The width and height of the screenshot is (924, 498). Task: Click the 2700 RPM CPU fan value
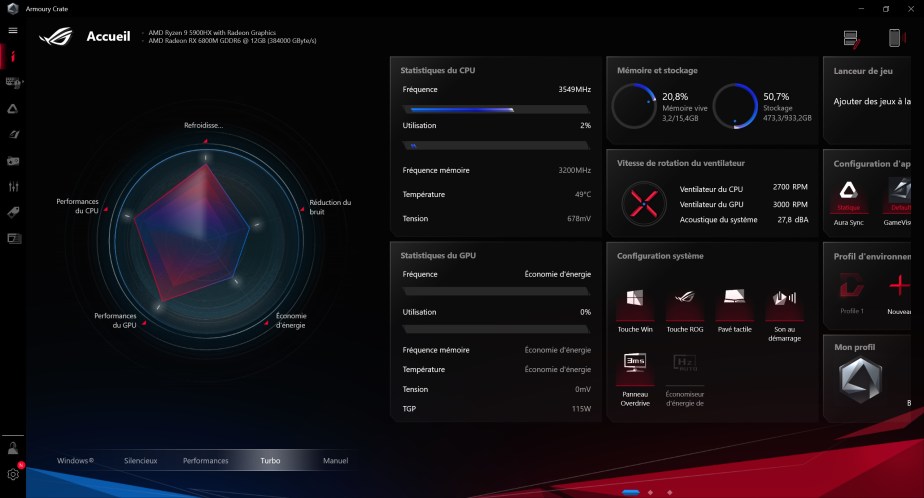(790, 187)
